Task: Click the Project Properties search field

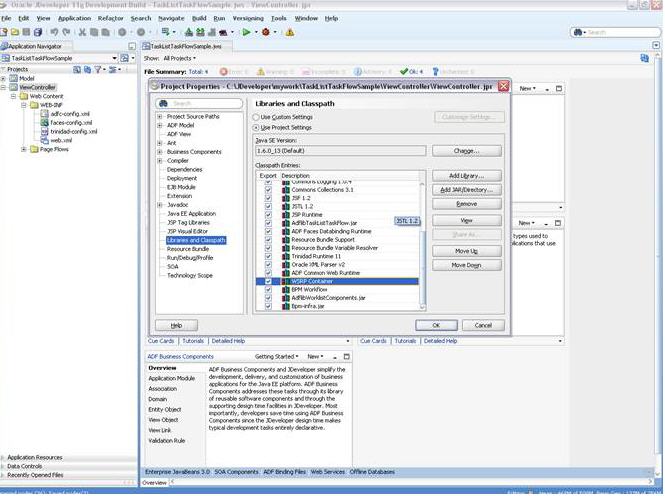Action: coord(199,103)
